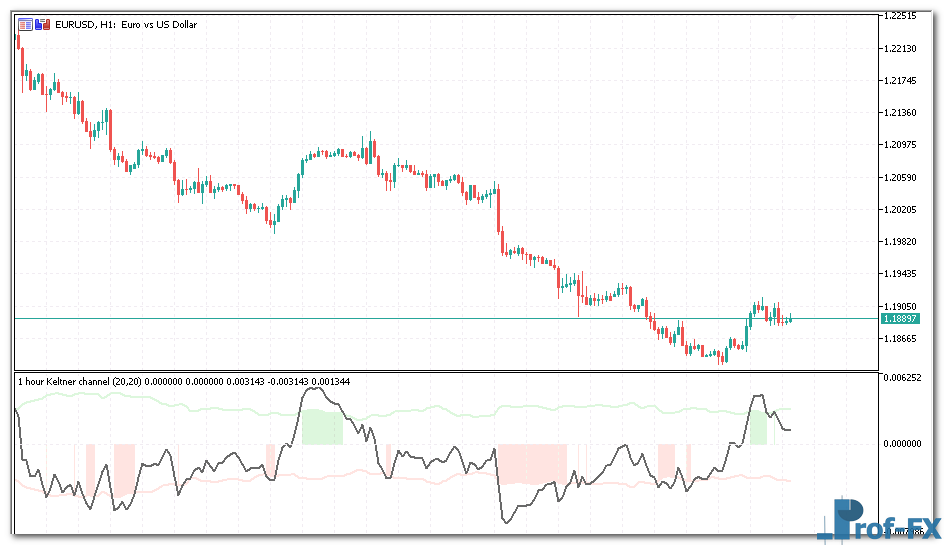Click the small green zone at indicator's right end
Image resolution: width=944 pixels, height=545 pixels.
click(759, 430)
